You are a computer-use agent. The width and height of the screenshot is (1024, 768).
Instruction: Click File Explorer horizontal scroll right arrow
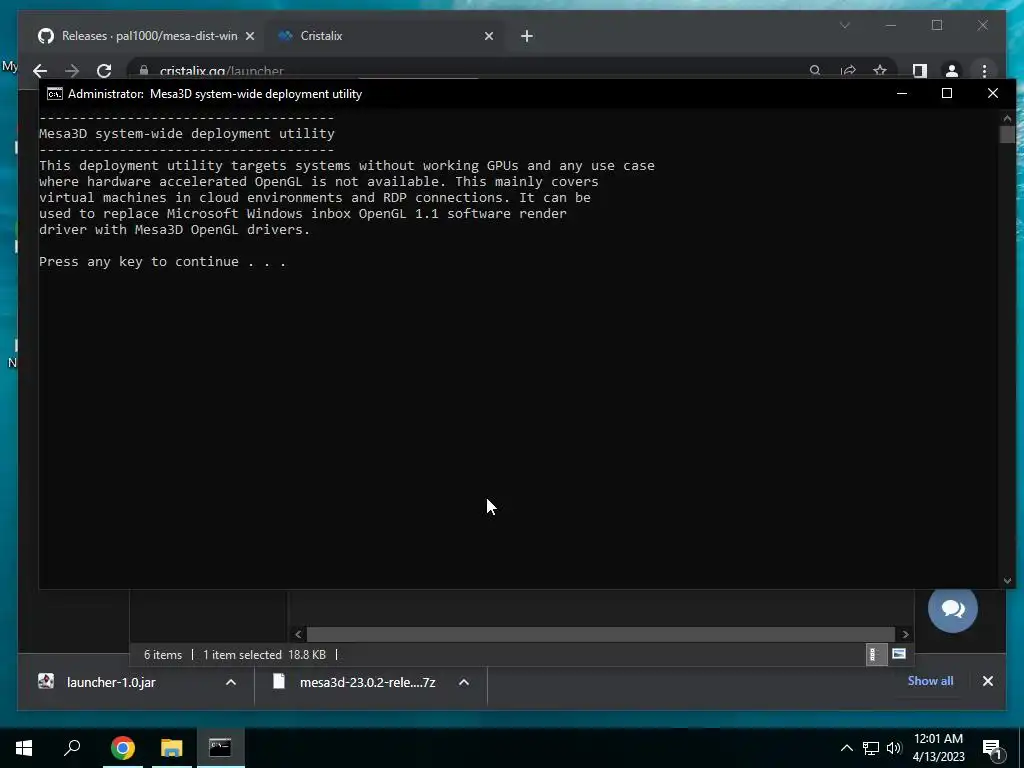pos(905,634)
